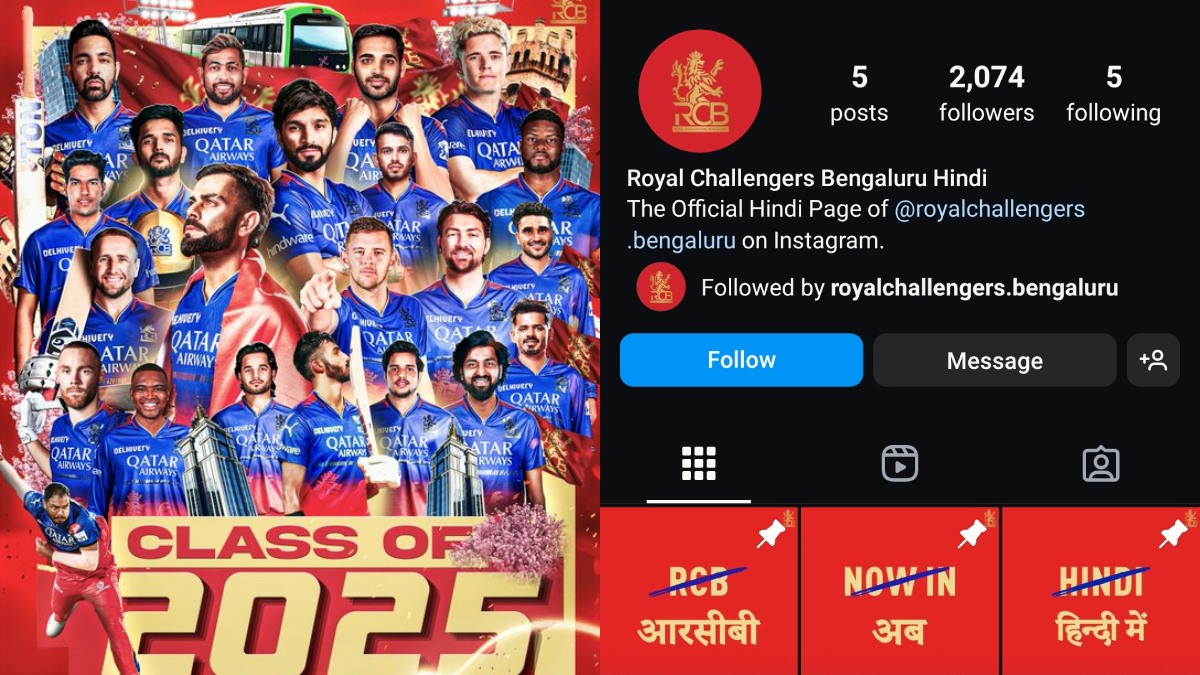Screen dimensions: 1200x675
Task: Open the pinned RCB आरसीबी post
Action: click(699, 591)
